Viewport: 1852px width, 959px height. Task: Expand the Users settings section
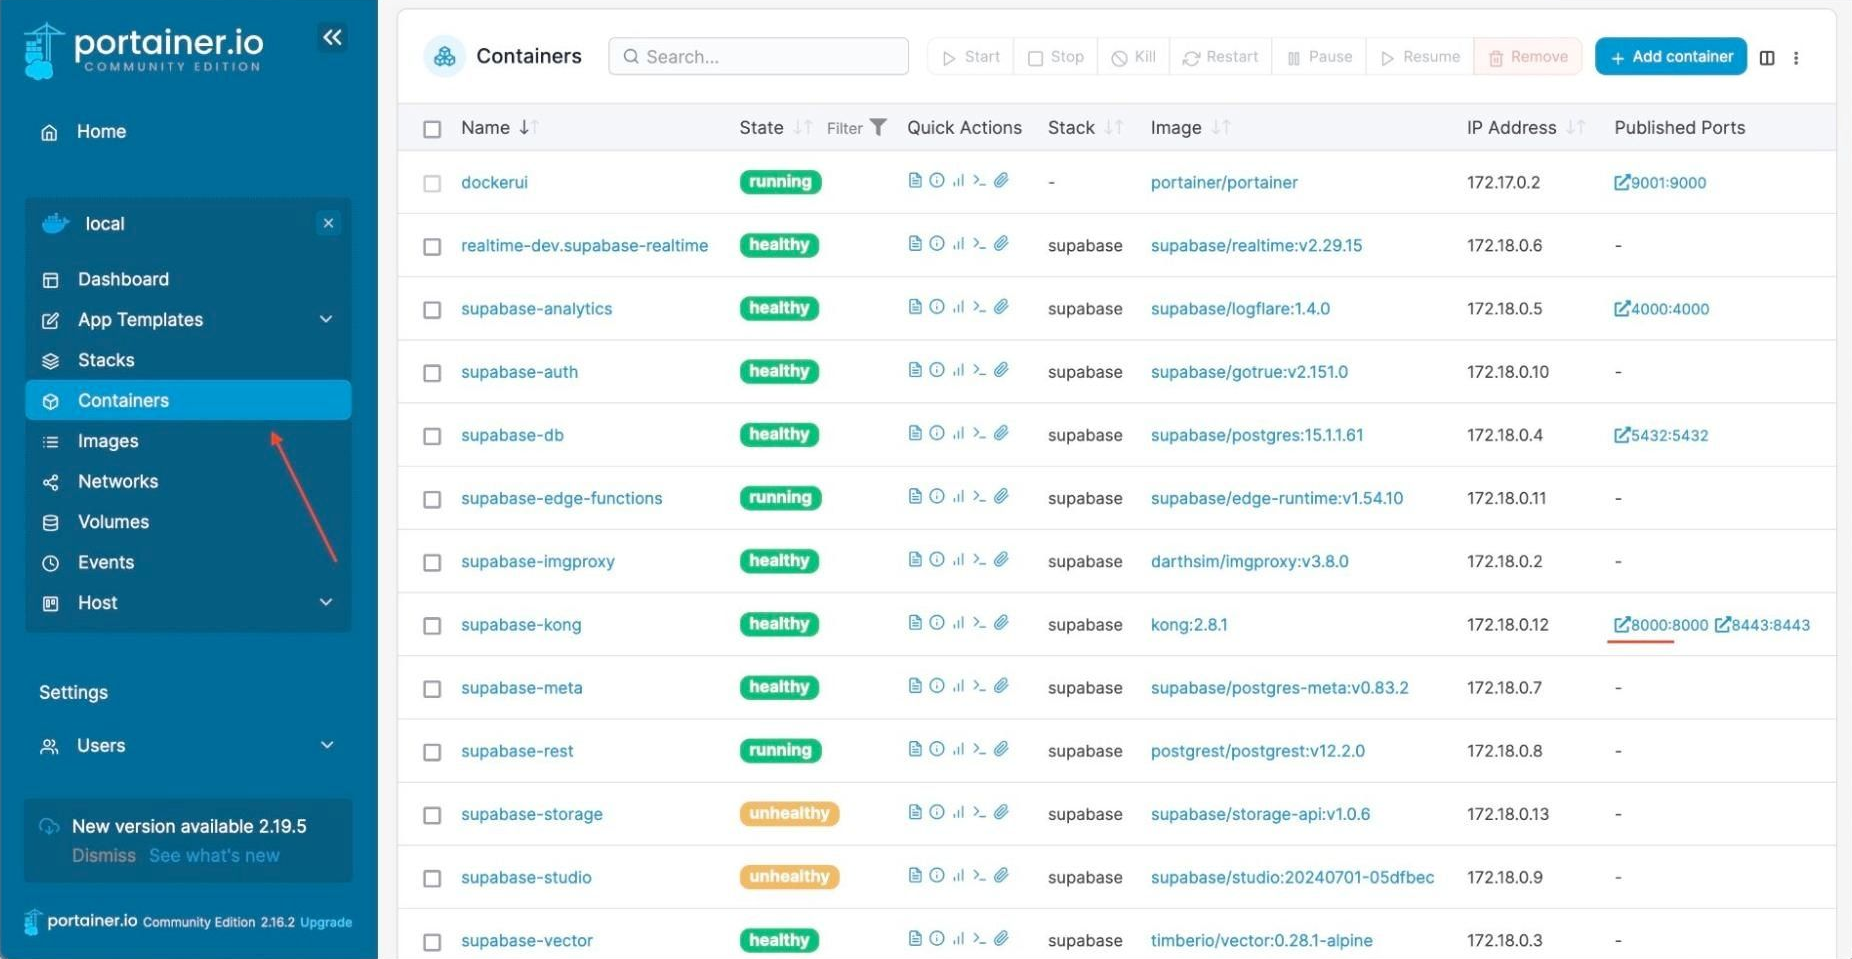pos(327,745)
